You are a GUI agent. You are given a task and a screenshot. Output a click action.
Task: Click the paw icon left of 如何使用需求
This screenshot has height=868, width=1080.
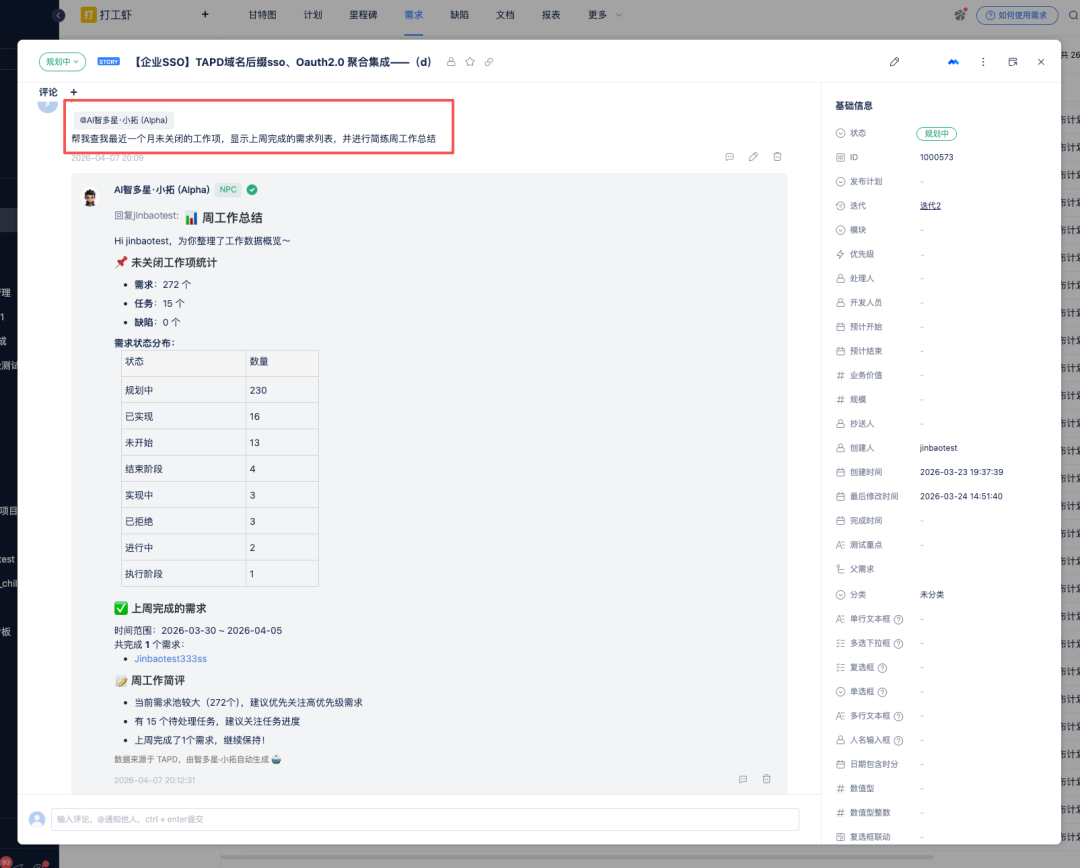coord(960,14)
